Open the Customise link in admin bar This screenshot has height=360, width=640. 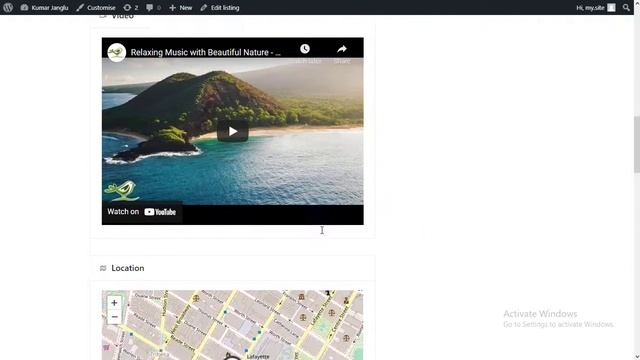(96, 7)
